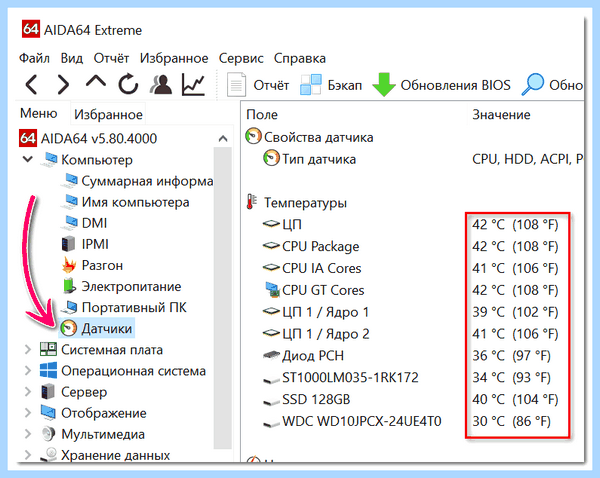Click the Разгон flame icon
This screenshot has height=478, width=600.
(x=69, y=265)
